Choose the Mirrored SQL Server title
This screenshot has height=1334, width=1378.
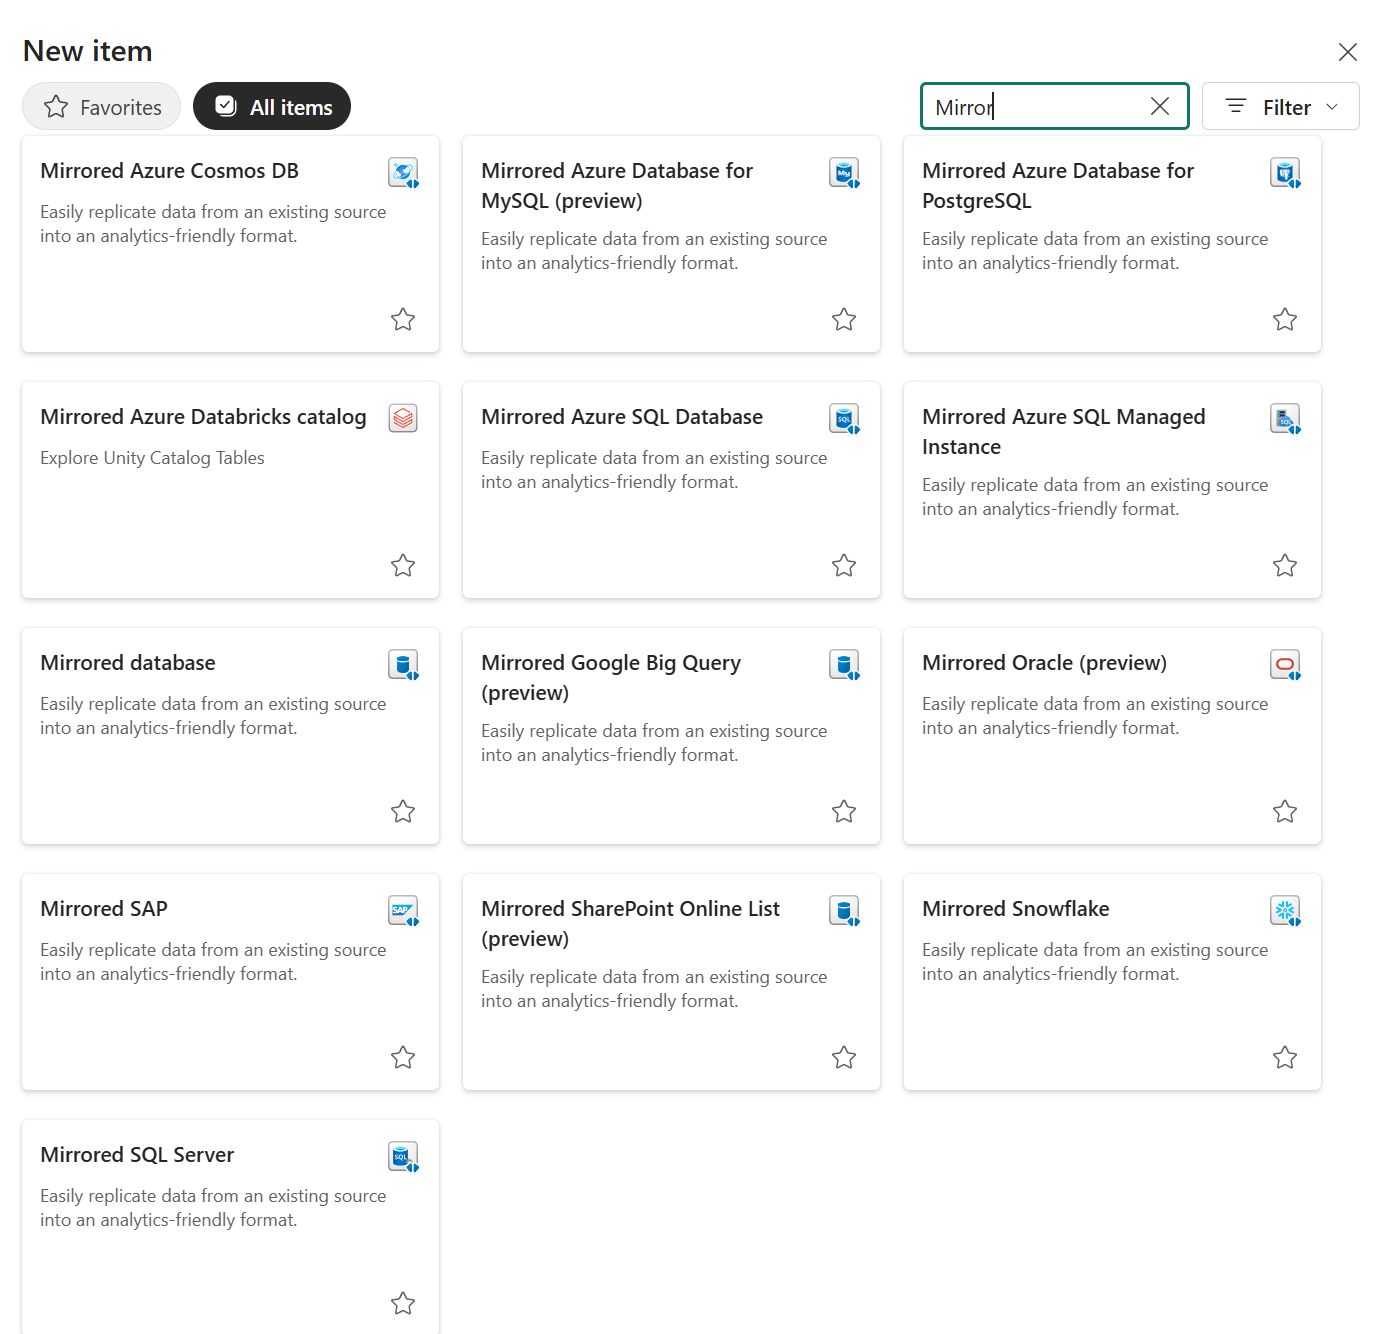pos(137,1155)
